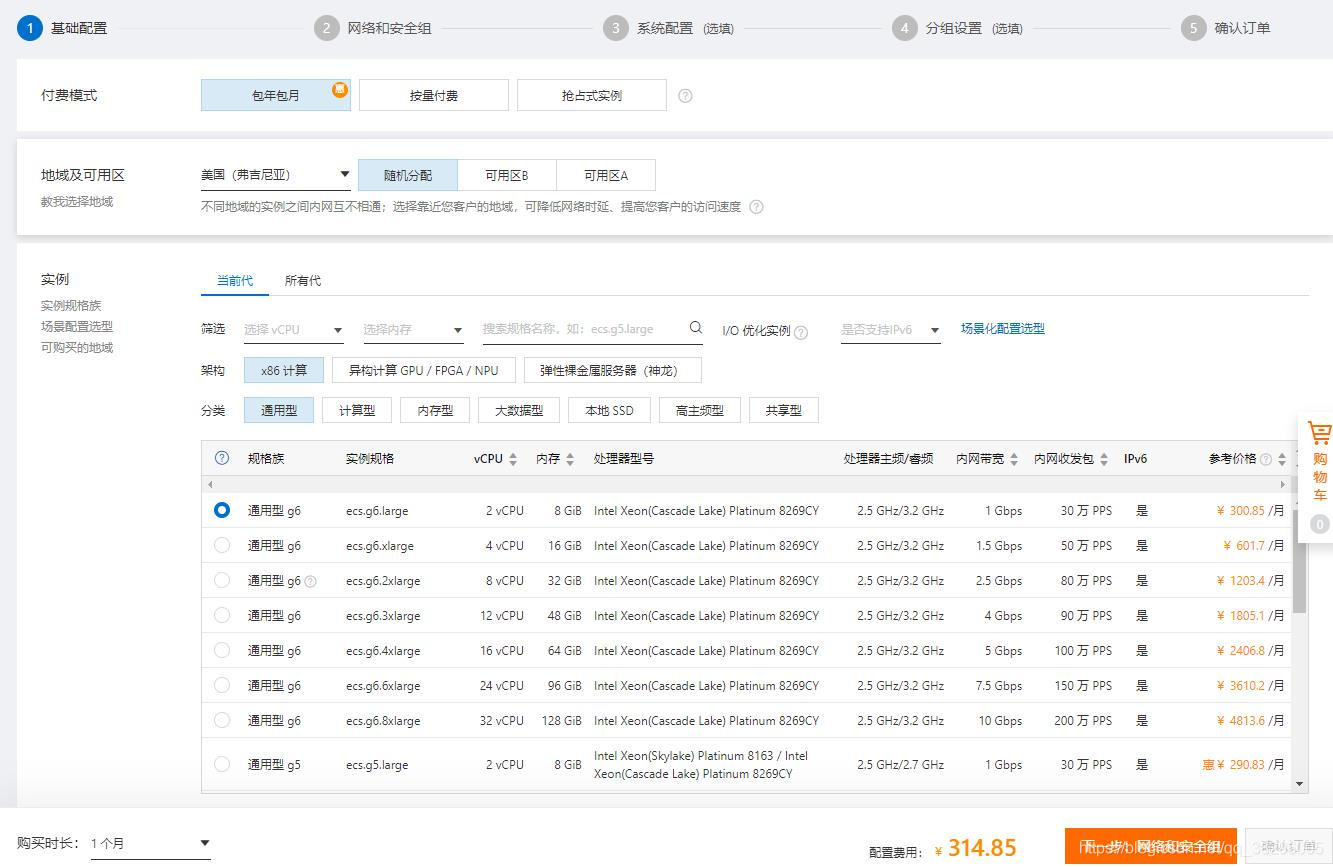Click the help icon beside 抢占式实例

tap(685, 96)
